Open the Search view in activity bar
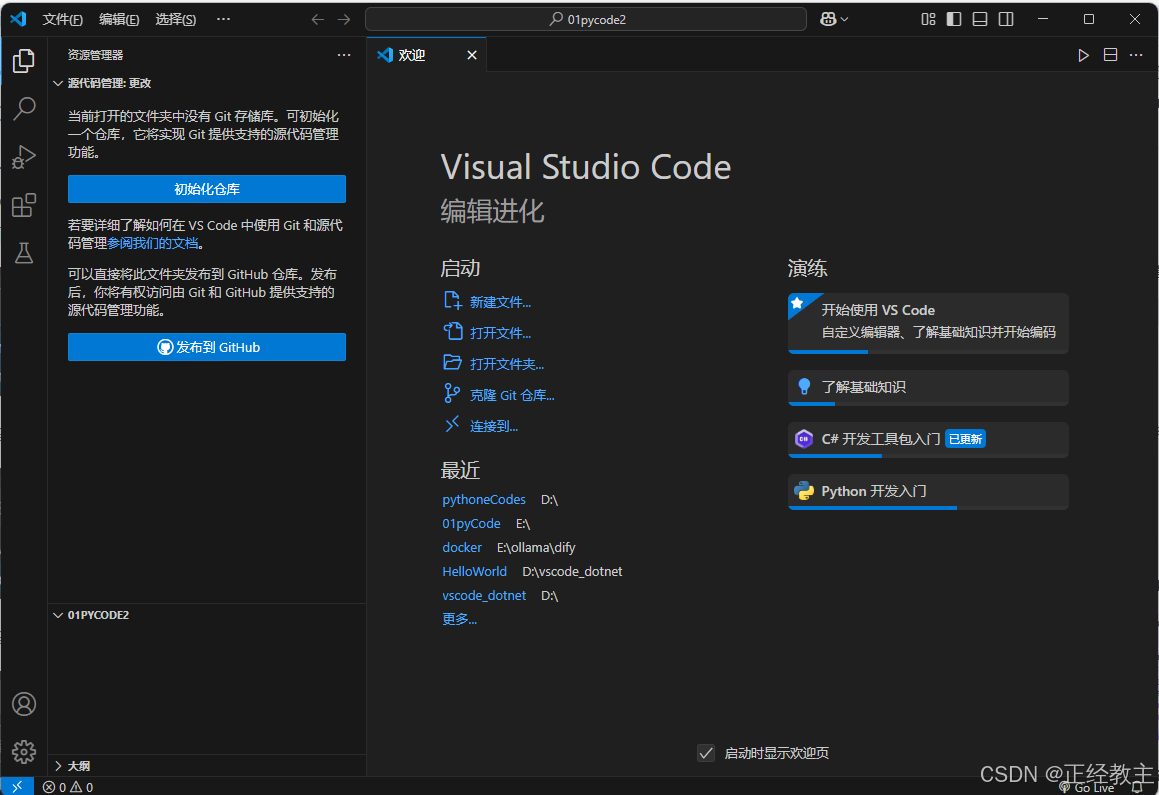Viewport: 1159px width, 795px height. click(x=24, y=109)
